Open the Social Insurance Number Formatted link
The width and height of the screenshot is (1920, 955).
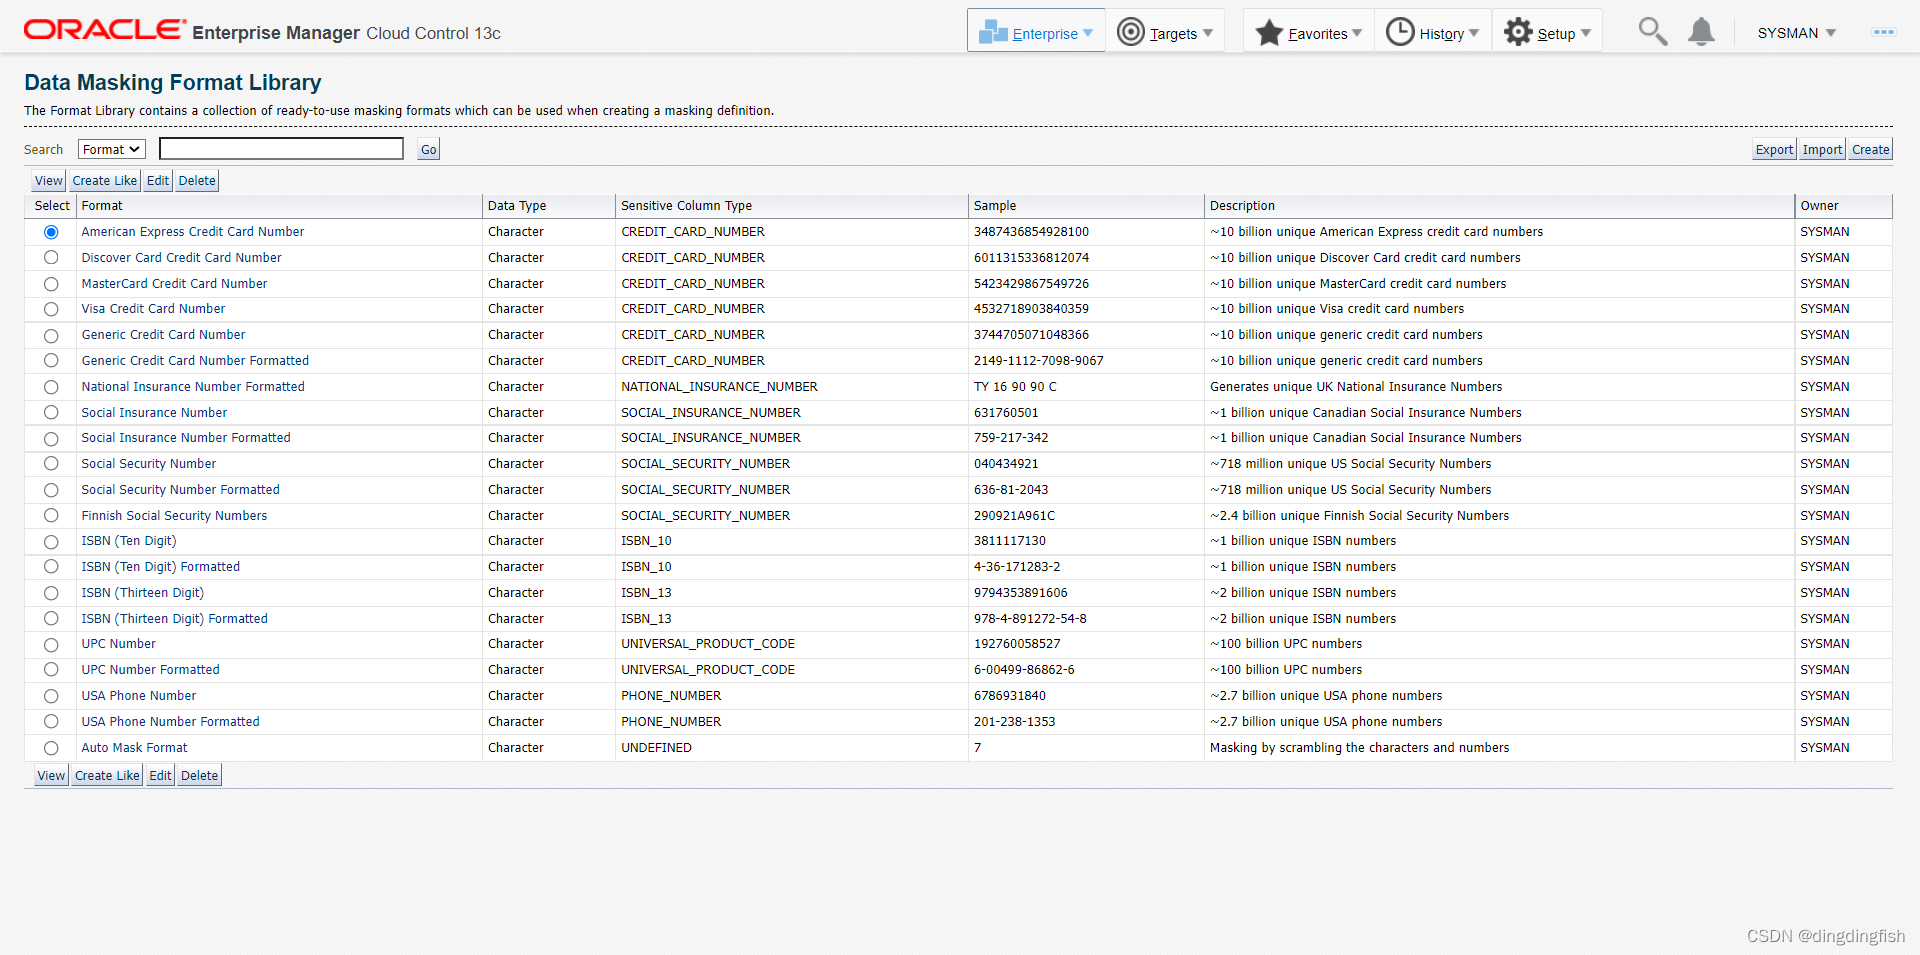pyautogui.click(x=186, y=438)
